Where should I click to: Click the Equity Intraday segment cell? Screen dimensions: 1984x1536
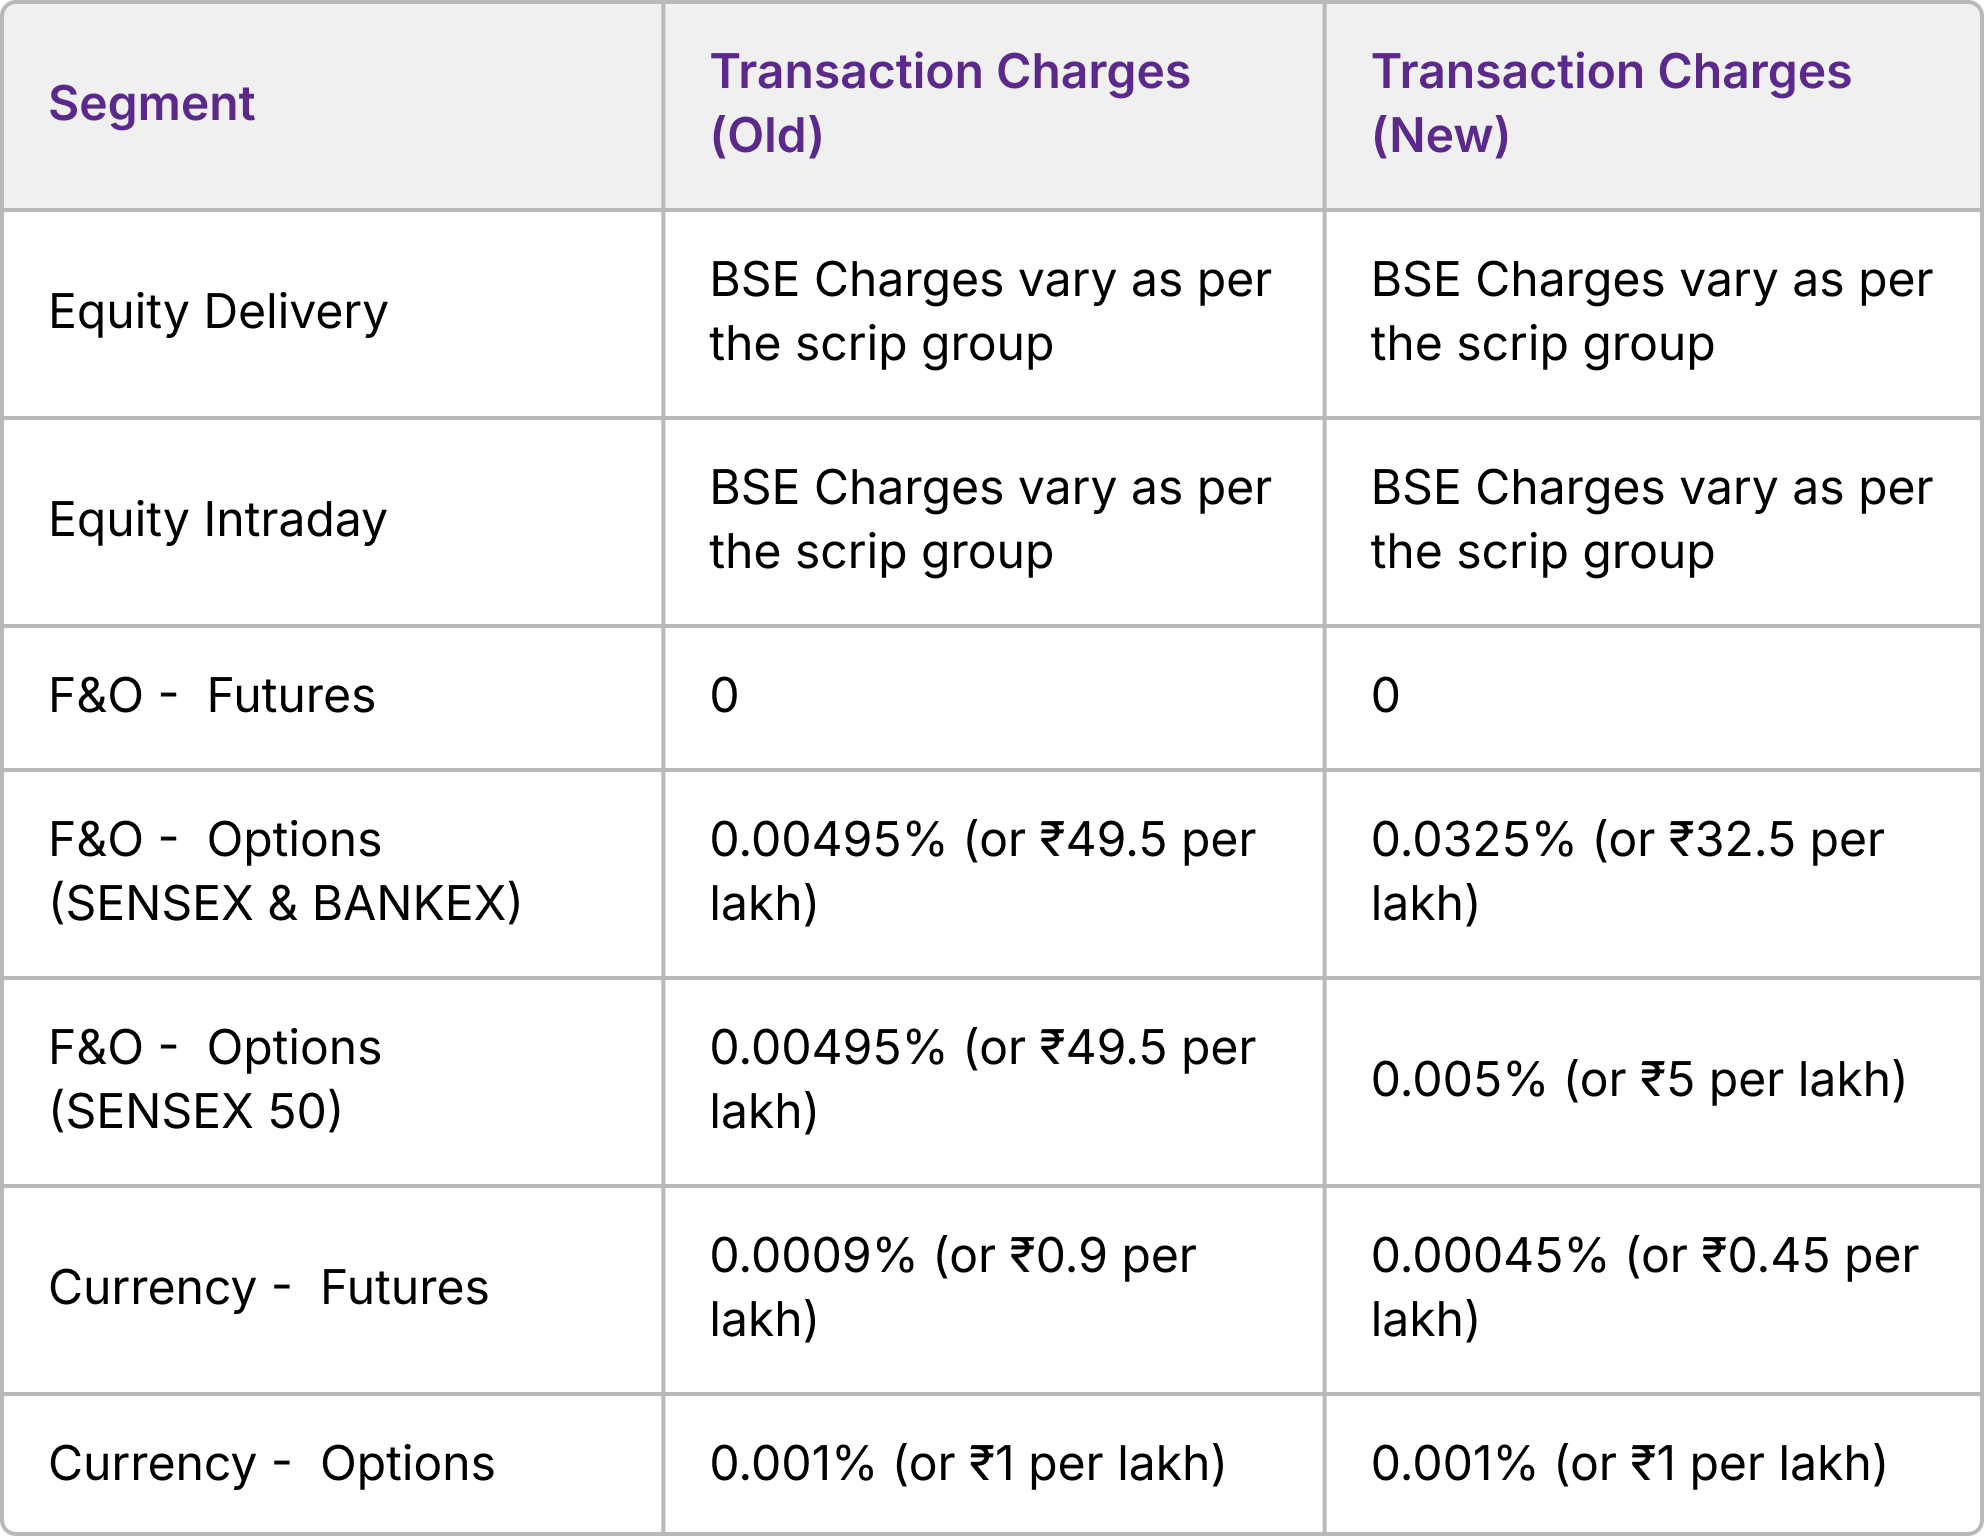(x=218, y=520)
